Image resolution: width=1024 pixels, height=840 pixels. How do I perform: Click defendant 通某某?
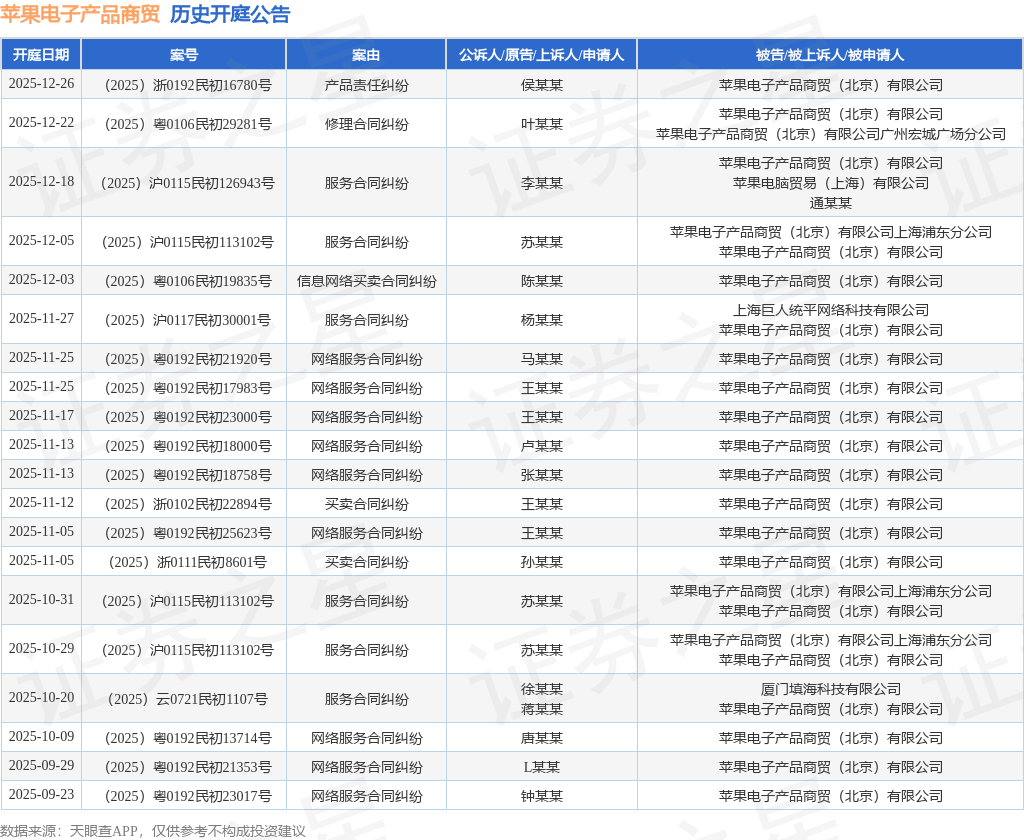pos(831,203)
